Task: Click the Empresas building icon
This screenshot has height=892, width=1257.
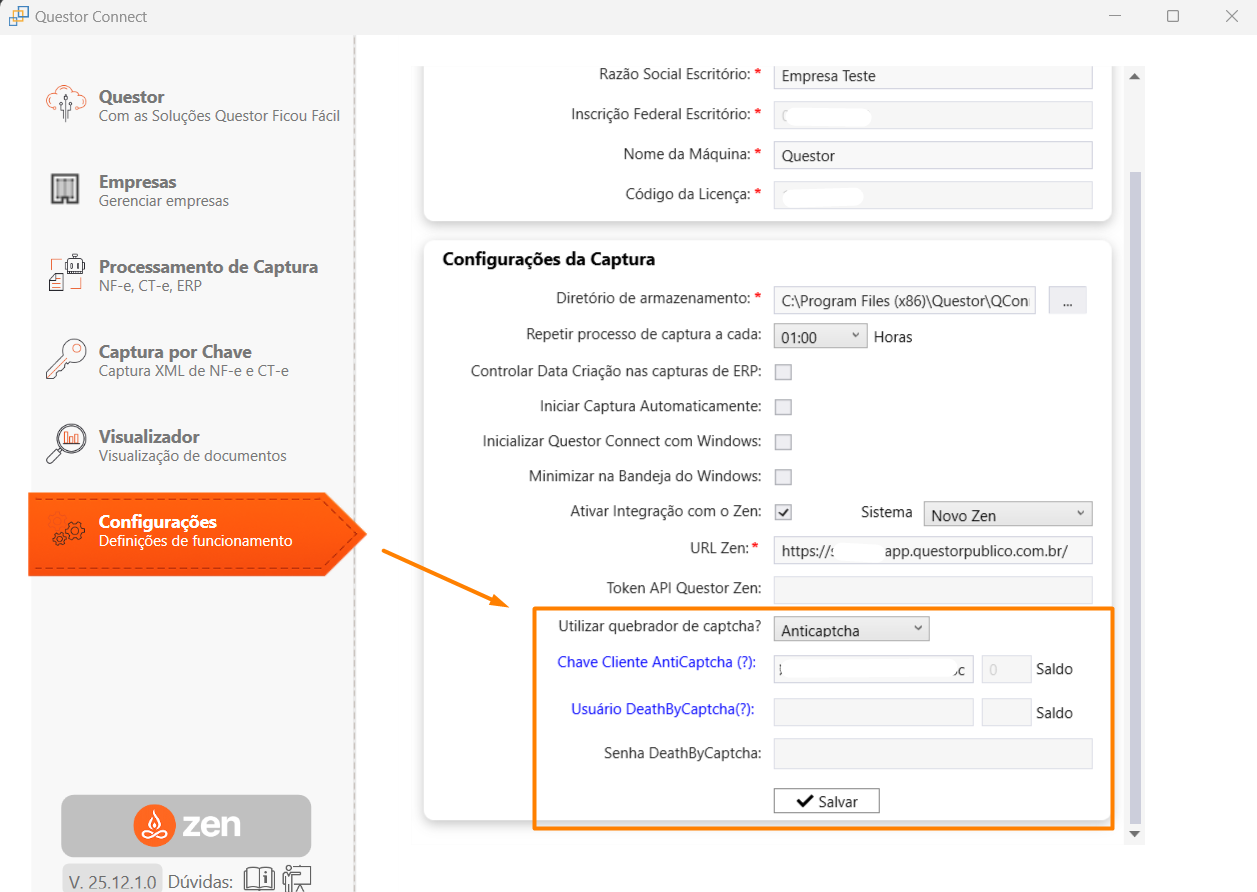Action: coord(66,189)
